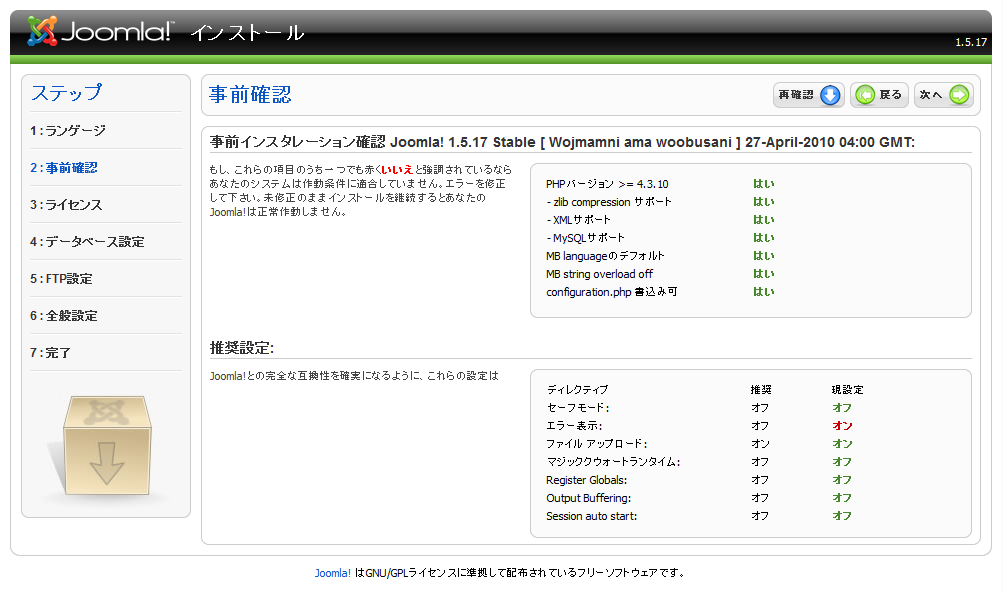This screenshot has height=592, width=1003.
Task: Select step 6: 全般設定
Action: pos(63,316)
